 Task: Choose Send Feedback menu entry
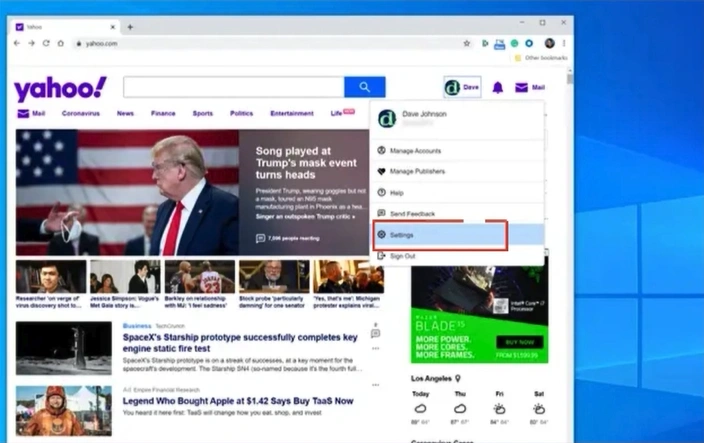(457, 214)
